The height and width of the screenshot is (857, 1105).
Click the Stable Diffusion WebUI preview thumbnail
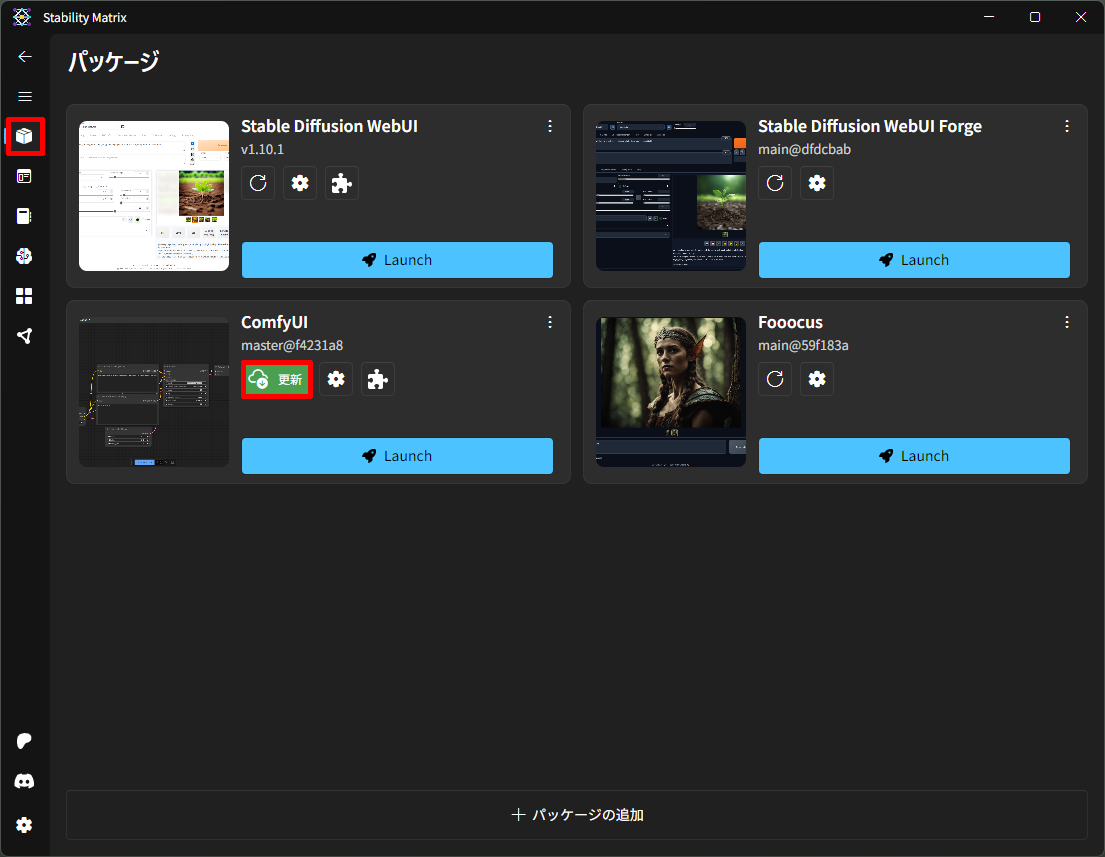[x=154, y=196]
